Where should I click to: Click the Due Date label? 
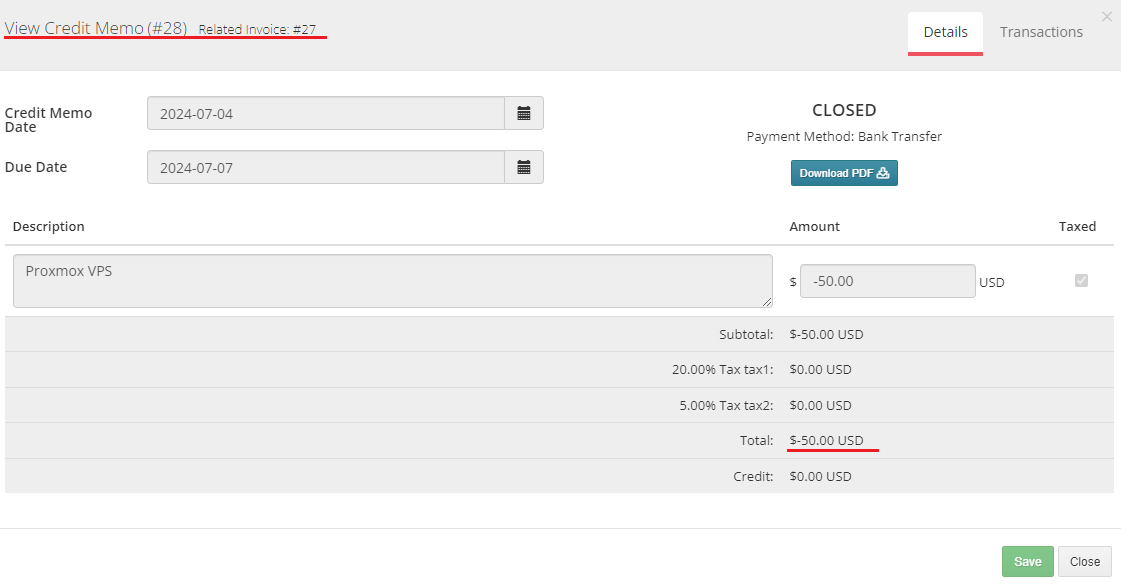(36, 167)
